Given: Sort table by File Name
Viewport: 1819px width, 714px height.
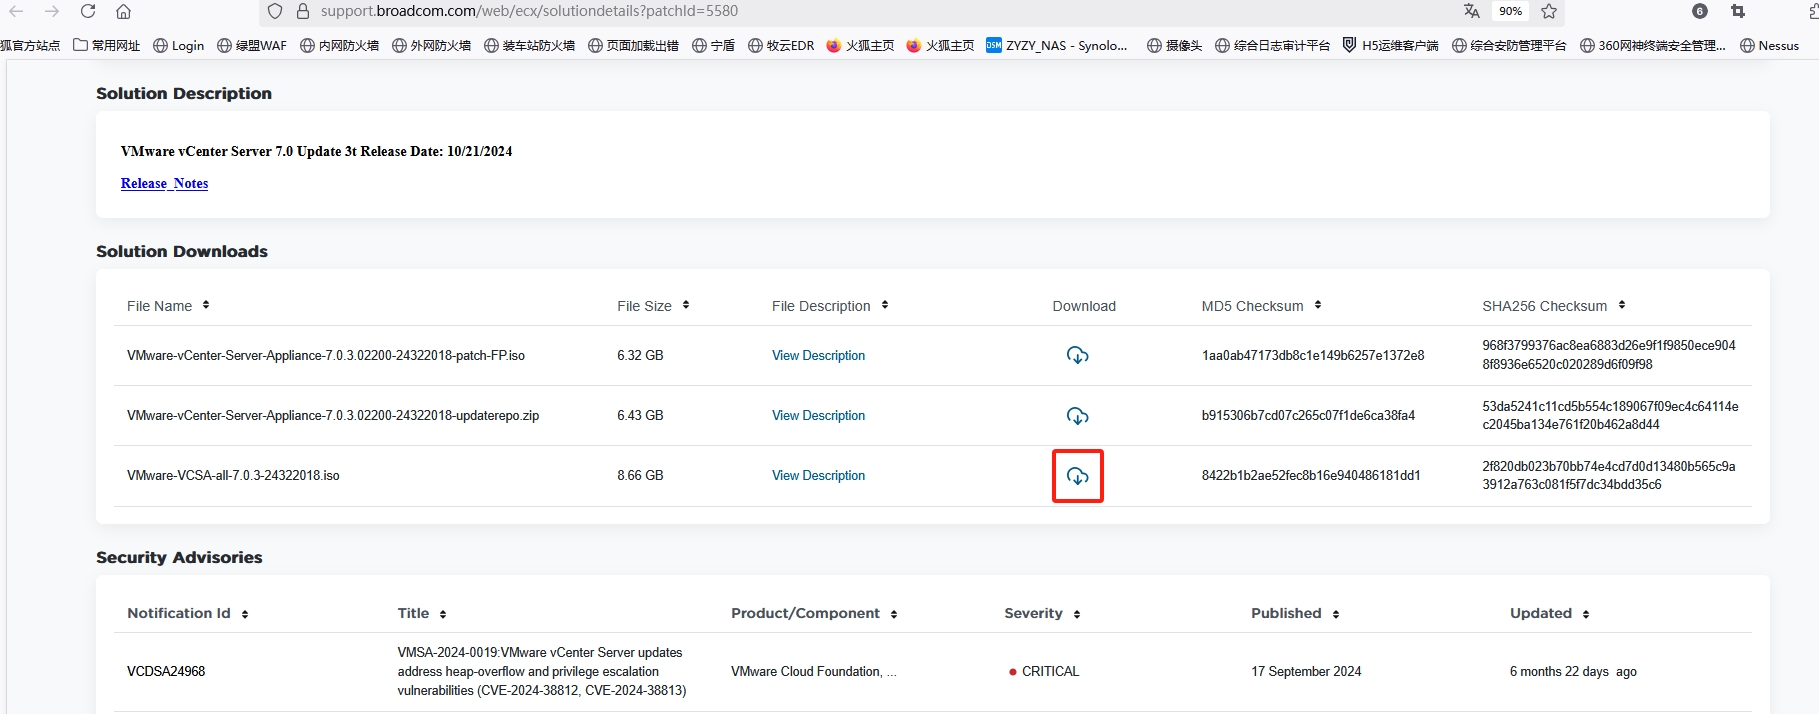Looking at the screenshot, I should [206, 305].
